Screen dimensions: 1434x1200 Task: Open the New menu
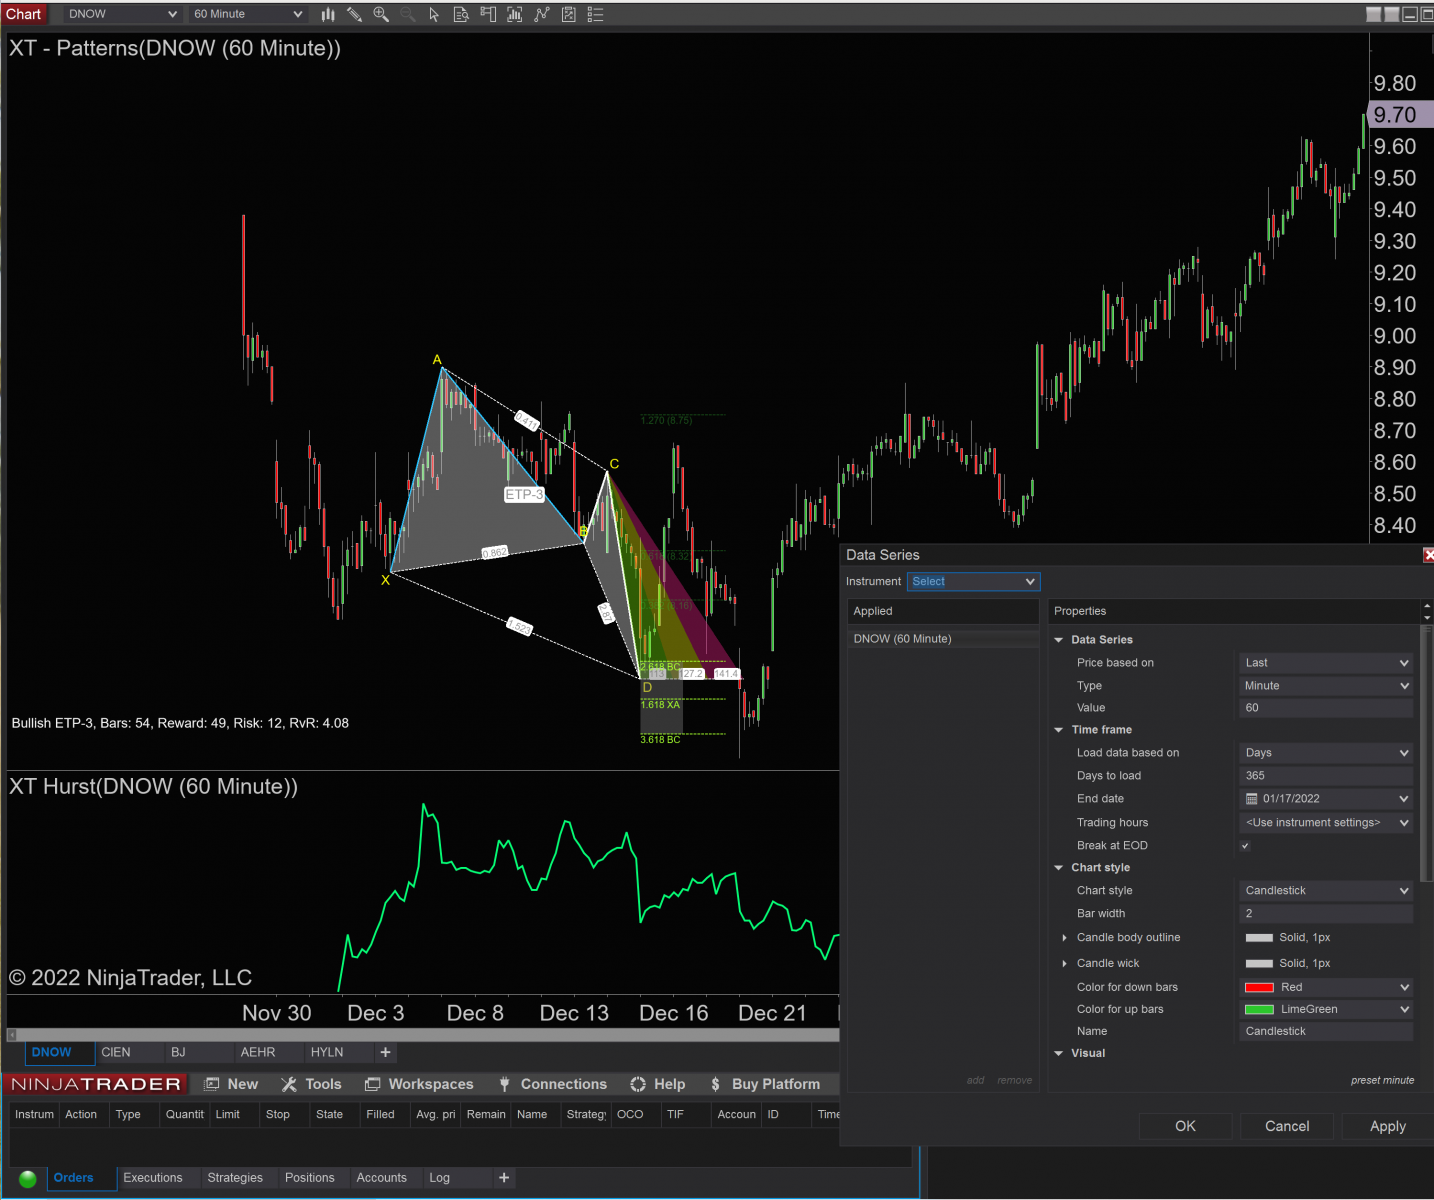232,1084
